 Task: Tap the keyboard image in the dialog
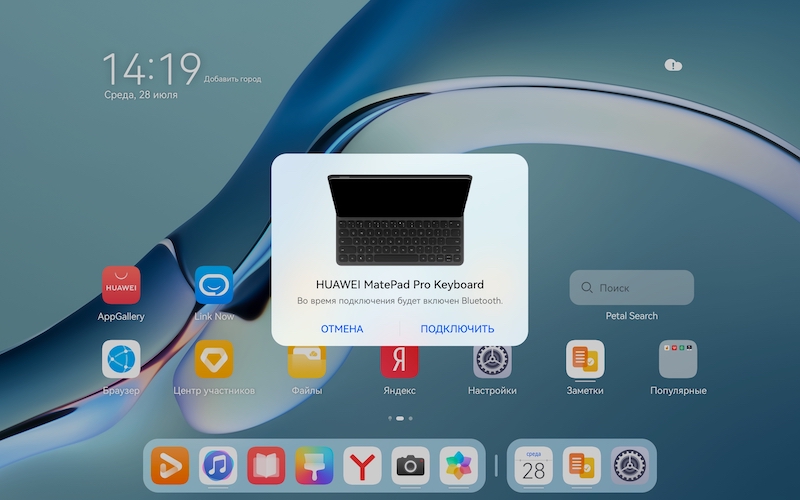point(400,220)
